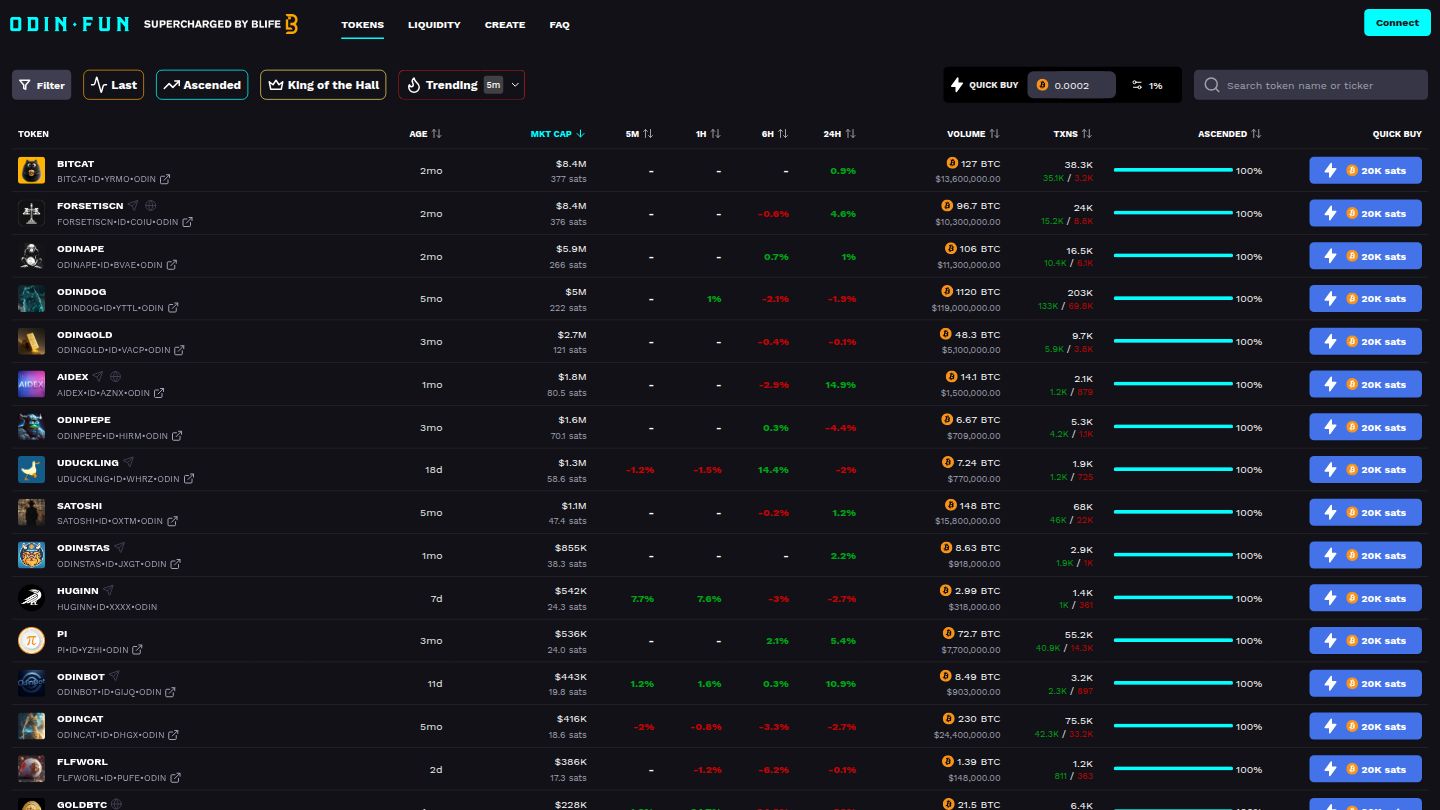Click AIDEX ascended progress bar
1440x810 pixels.
1173,384
